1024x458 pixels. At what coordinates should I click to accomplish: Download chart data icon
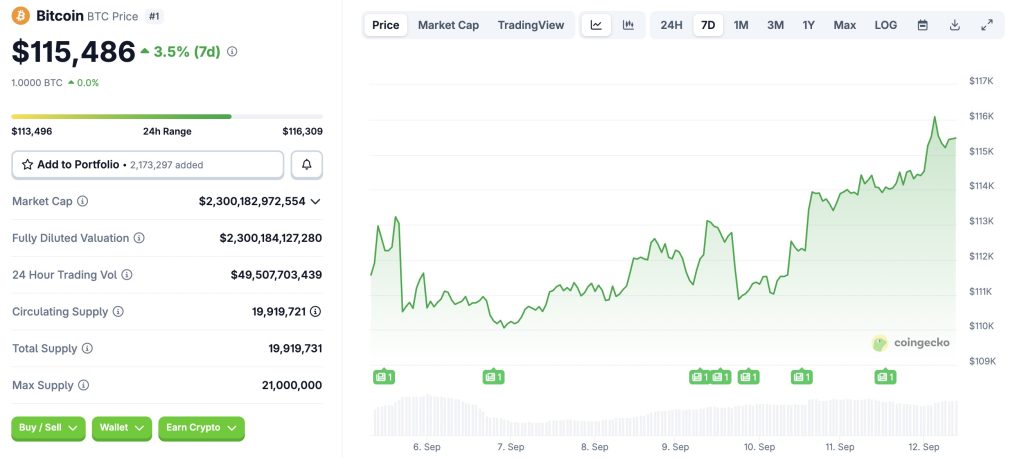click(955, 25)
